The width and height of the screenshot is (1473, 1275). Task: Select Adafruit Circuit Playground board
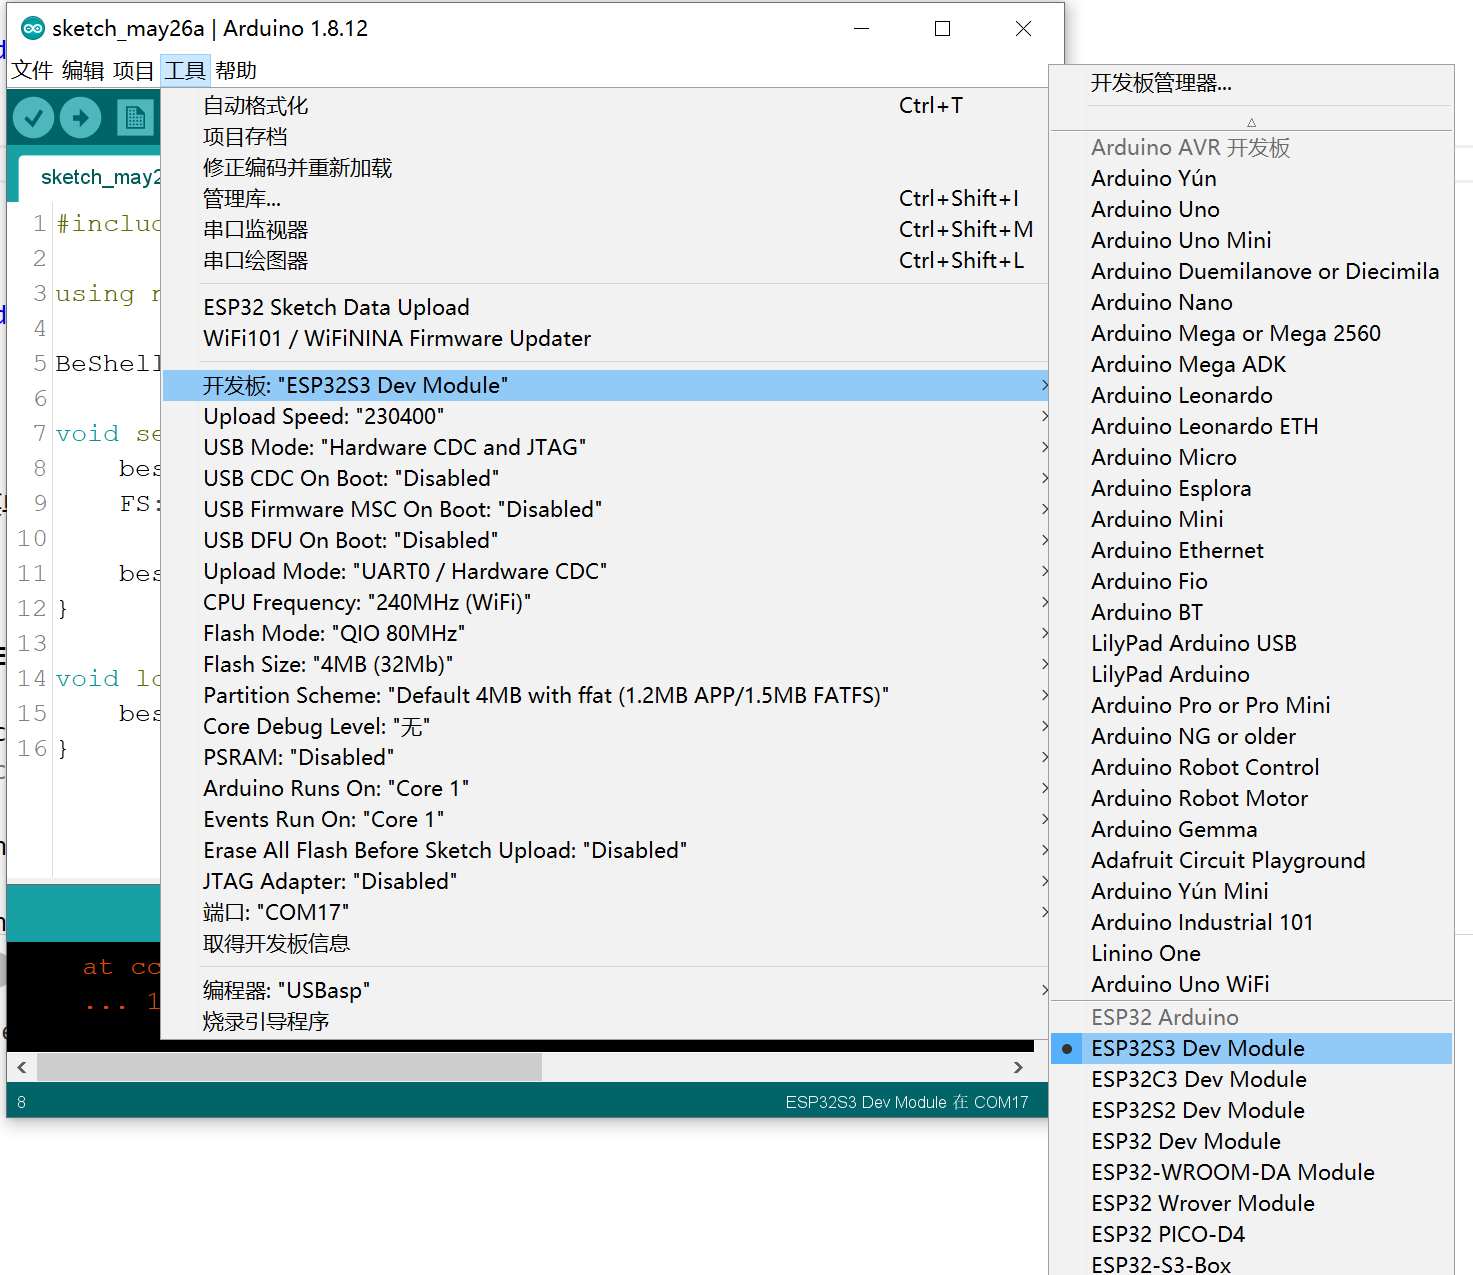pos(1251,861)
